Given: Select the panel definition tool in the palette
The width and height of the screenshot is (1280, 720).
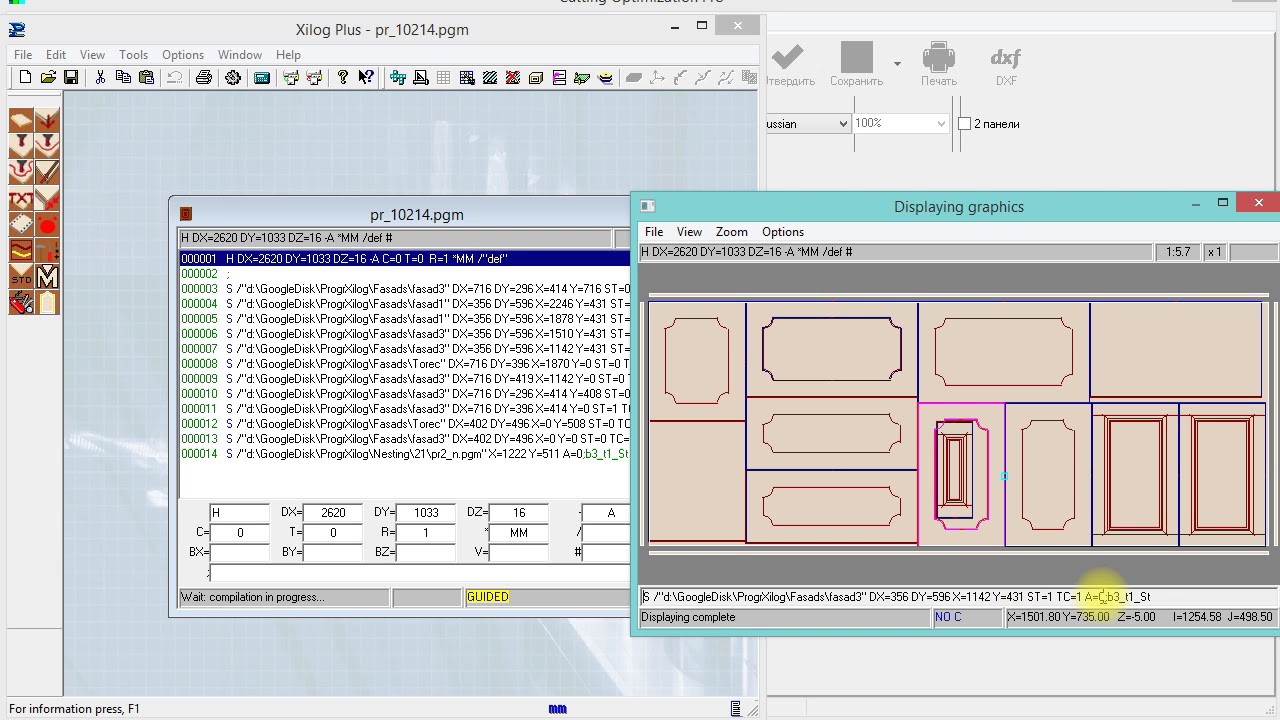Looking at the screenshot, I should pyautogui.click(x=21, y=122).
